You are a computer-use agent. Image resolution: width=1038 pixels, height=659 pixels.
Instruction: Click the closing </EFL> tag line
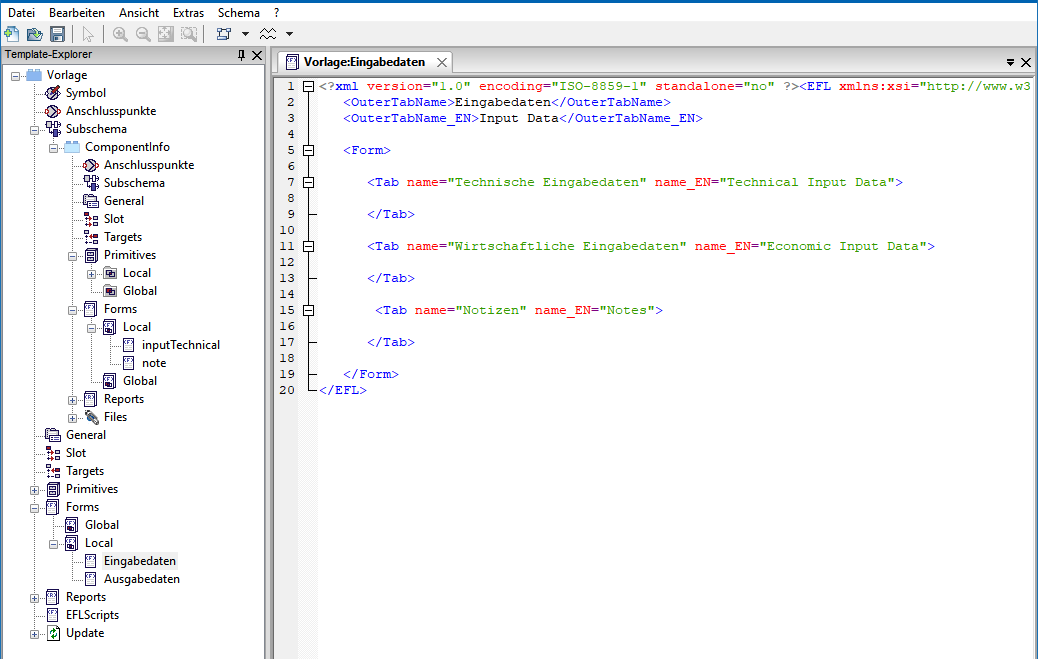pyautogui.click(x=343, y=390)
